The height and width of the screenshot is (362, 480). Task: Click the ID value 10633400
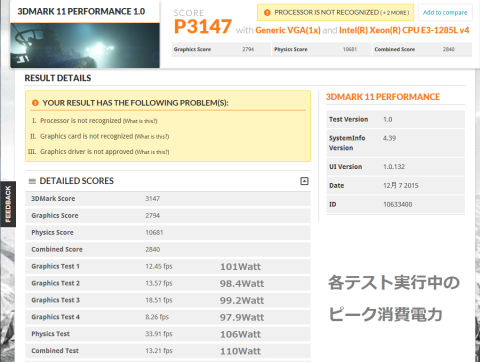tap(398, 205)
